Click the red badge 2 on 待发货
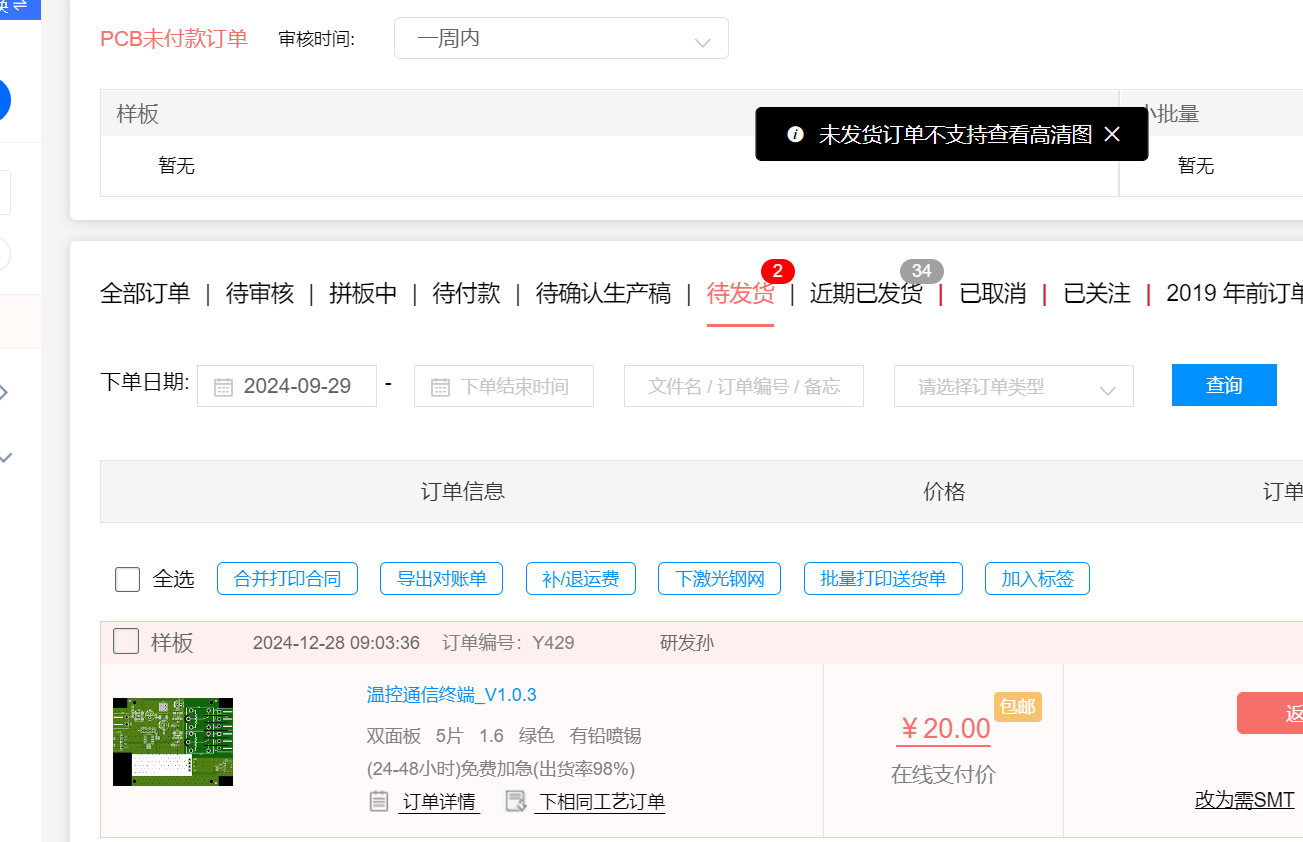1303x842 pixels. [x=777, y=271]
